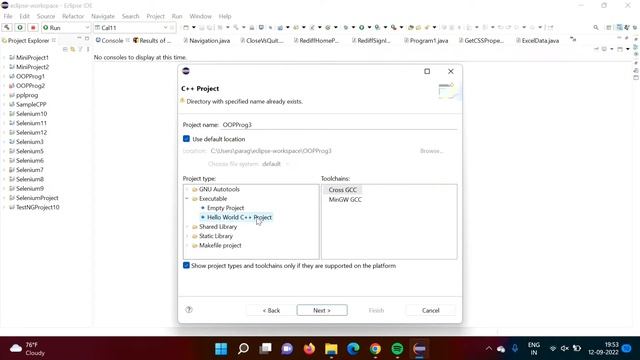Show hidden tray icons chevron
Viewport: 640px width, 360px height.
489,348
